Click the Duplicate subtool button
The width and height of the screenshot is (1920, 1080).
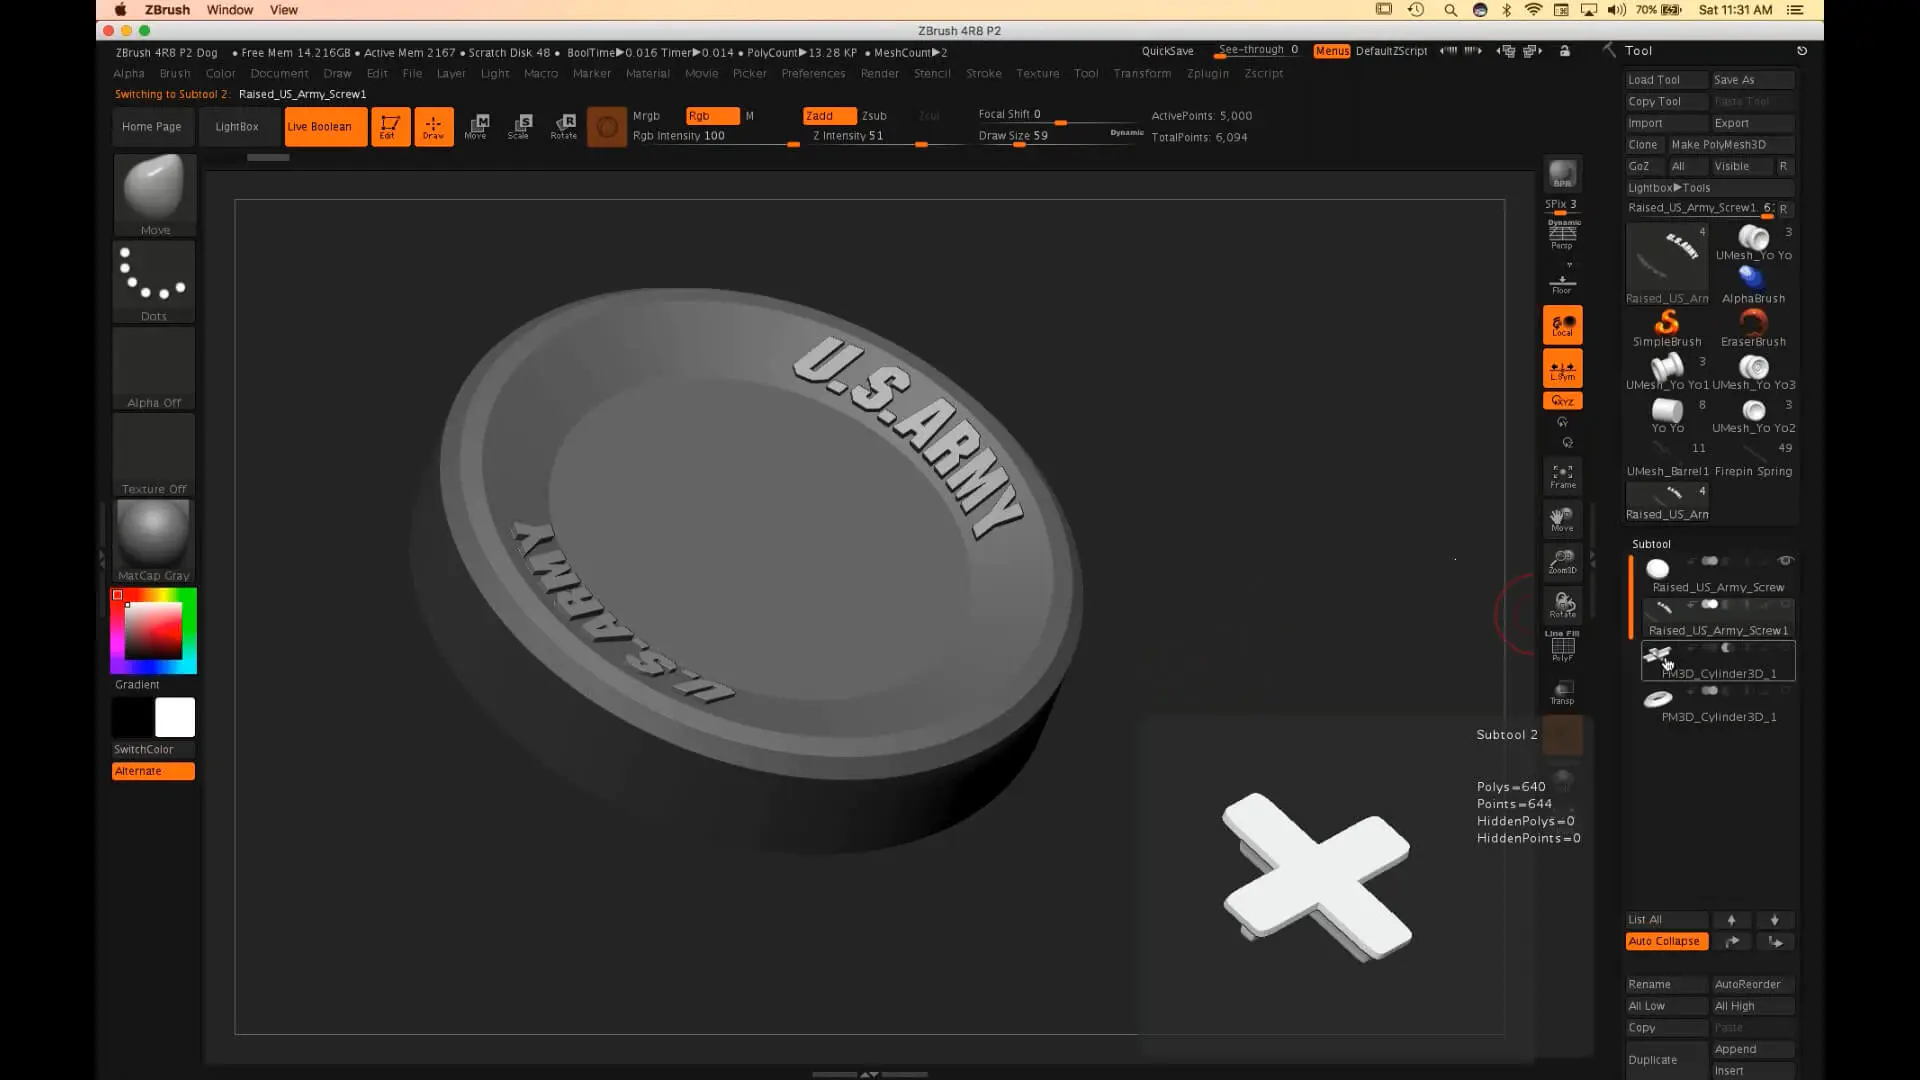1666,1060
